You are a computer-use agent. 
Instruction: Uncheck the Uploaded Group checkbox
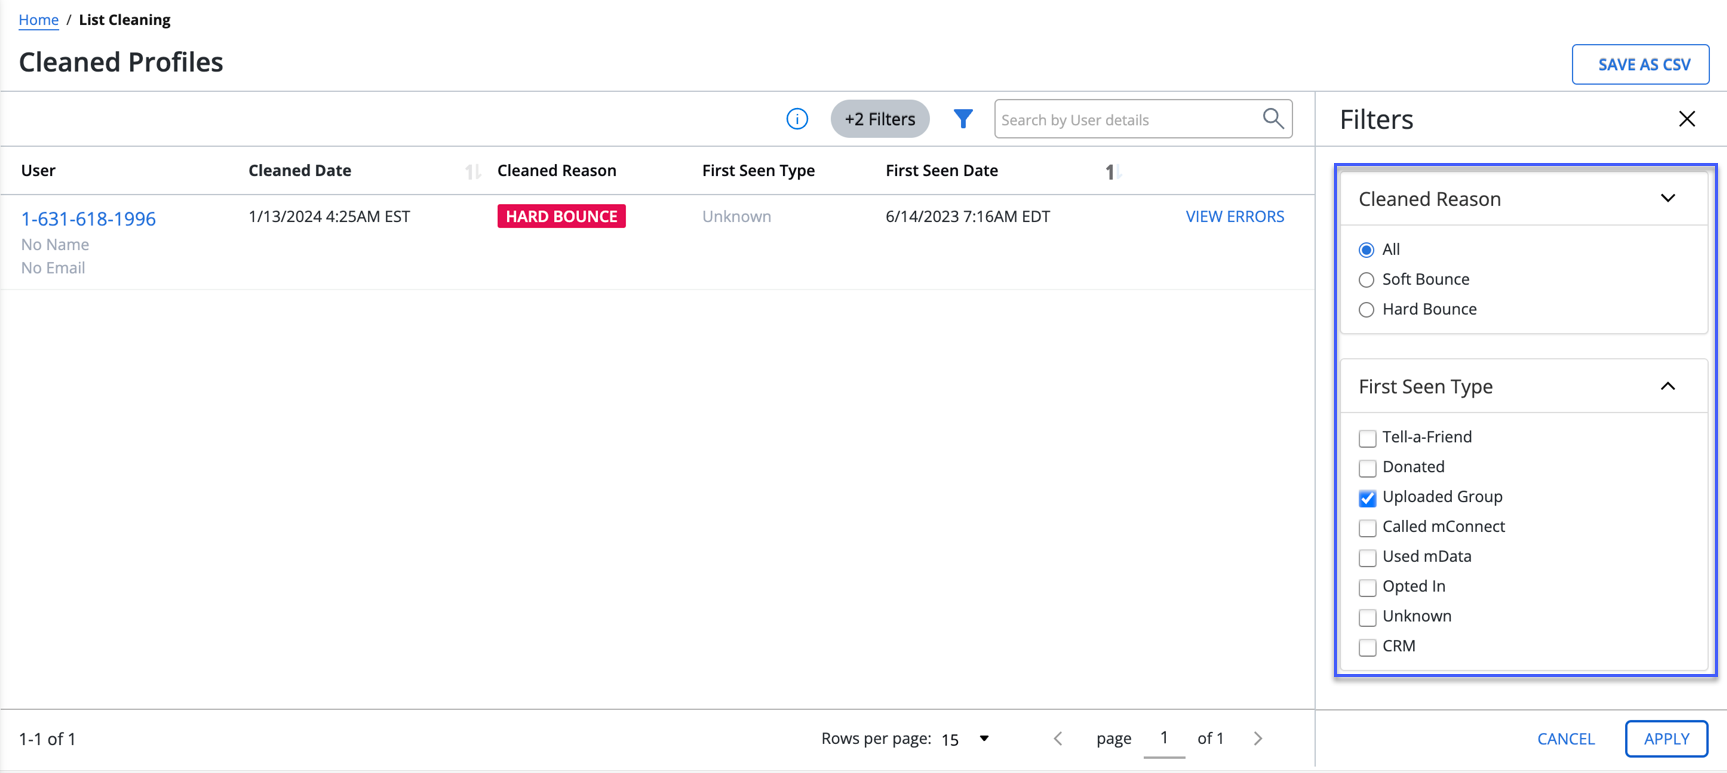tap(1367, 498)
